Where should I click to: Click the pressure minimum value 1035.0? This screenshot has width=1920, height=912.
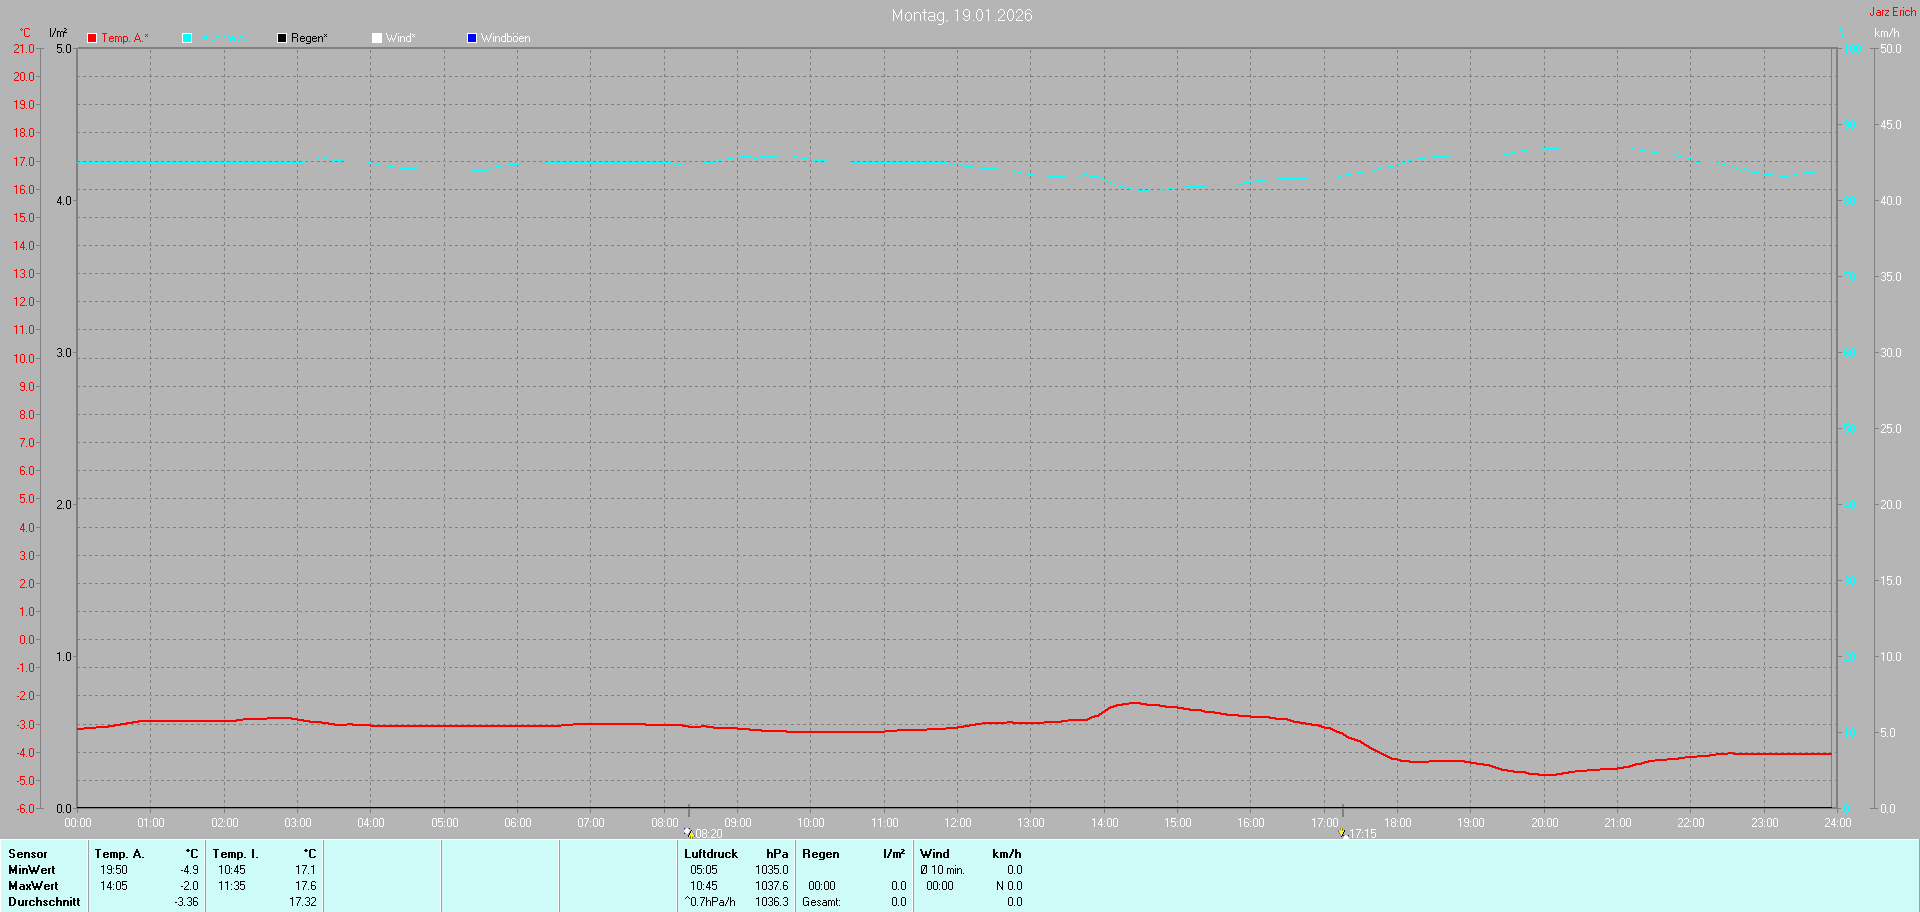(x=772, y=870)
